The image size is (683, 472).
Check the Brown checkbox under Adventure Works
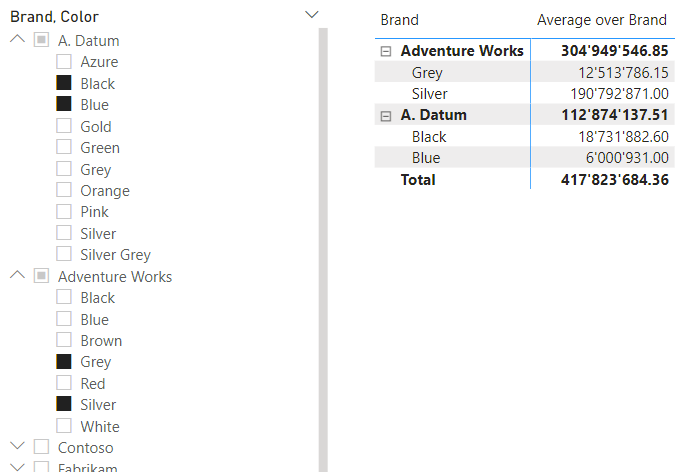point(64,340)
